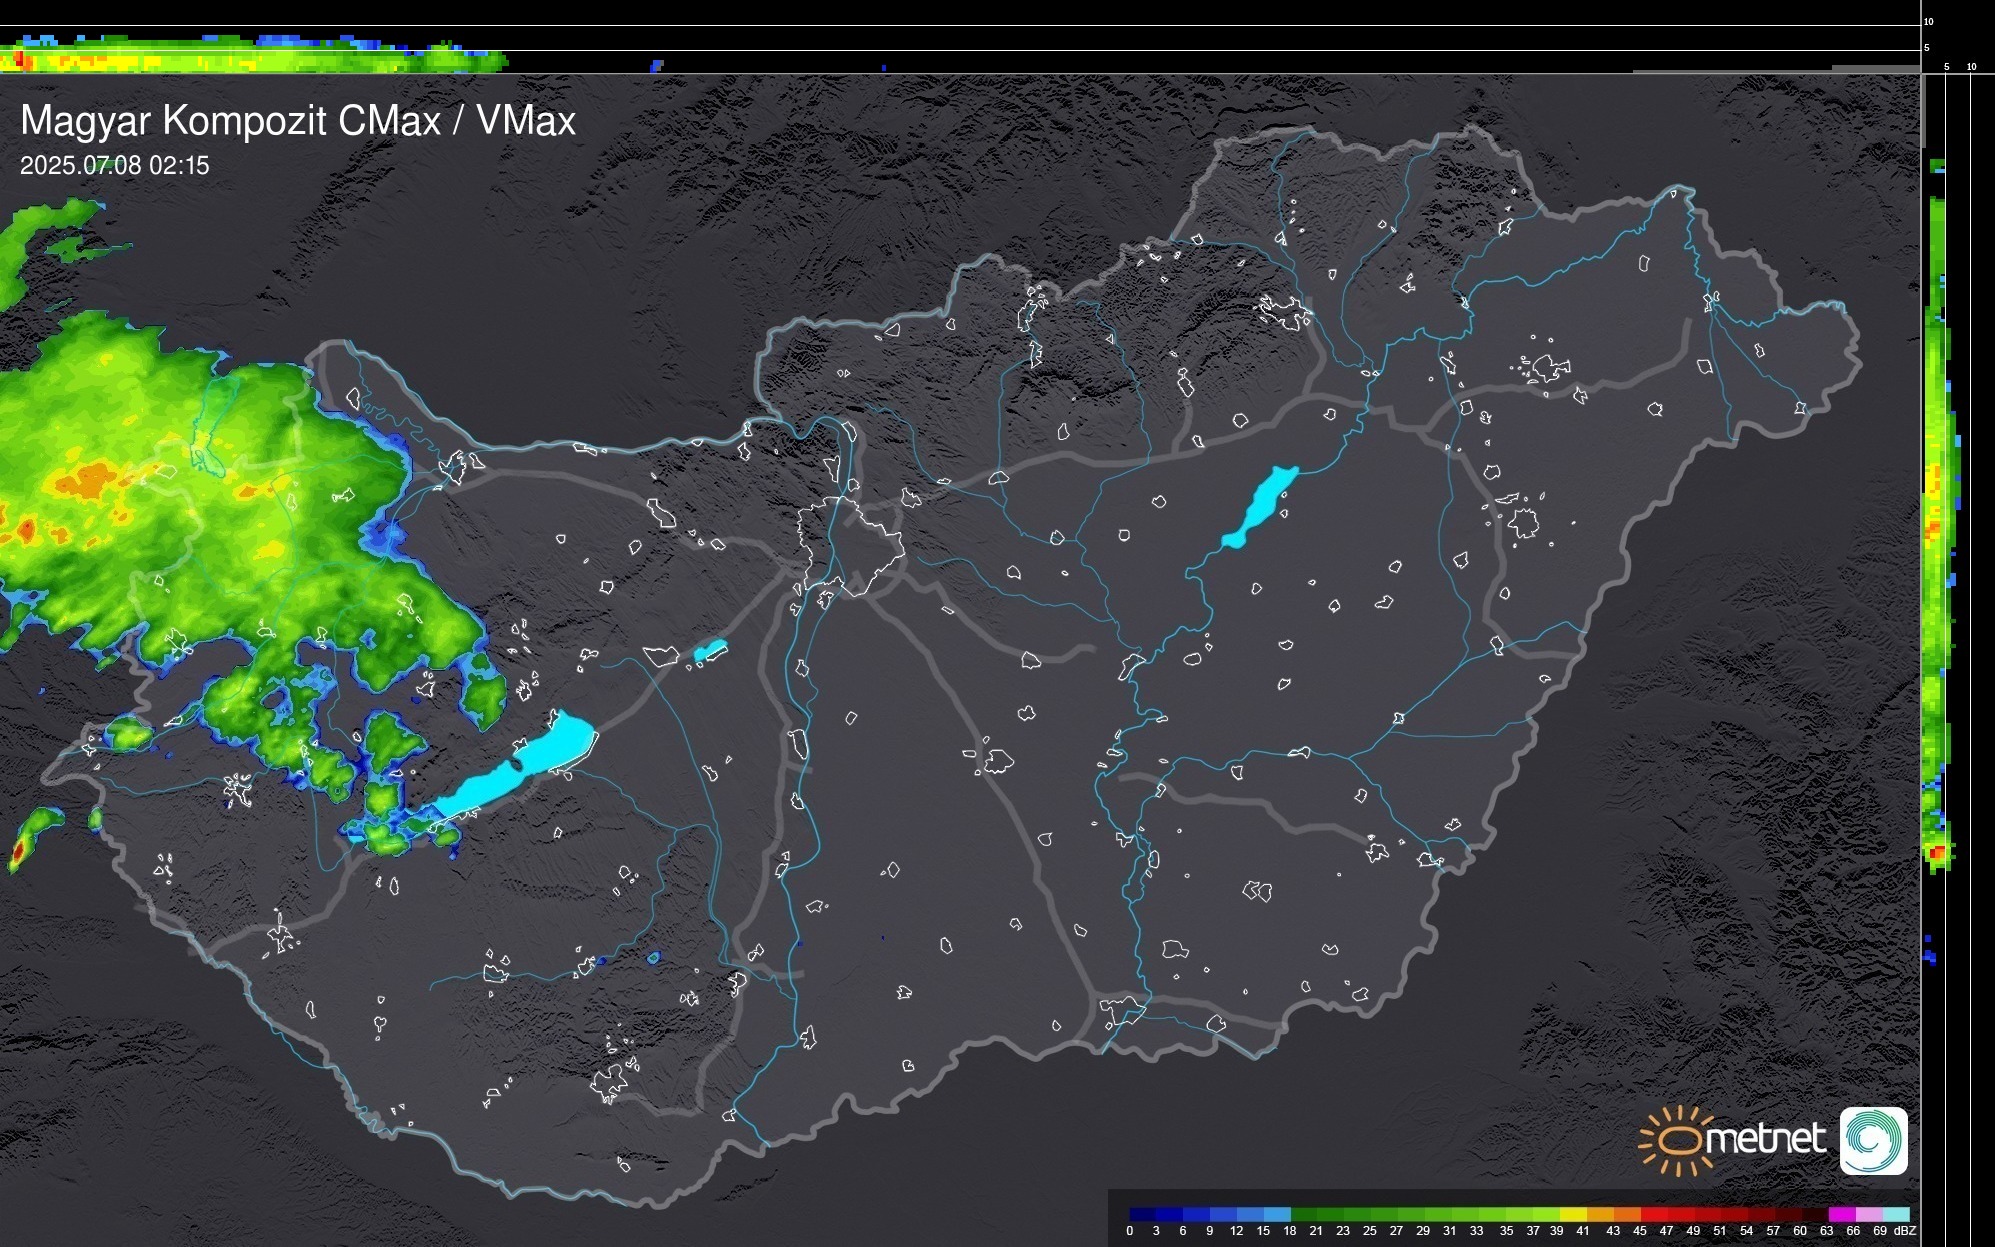The image size is (1995, 1247).
Task: Select the yellow 39 dBZ legend swatch
Action: [1573, 1214]
